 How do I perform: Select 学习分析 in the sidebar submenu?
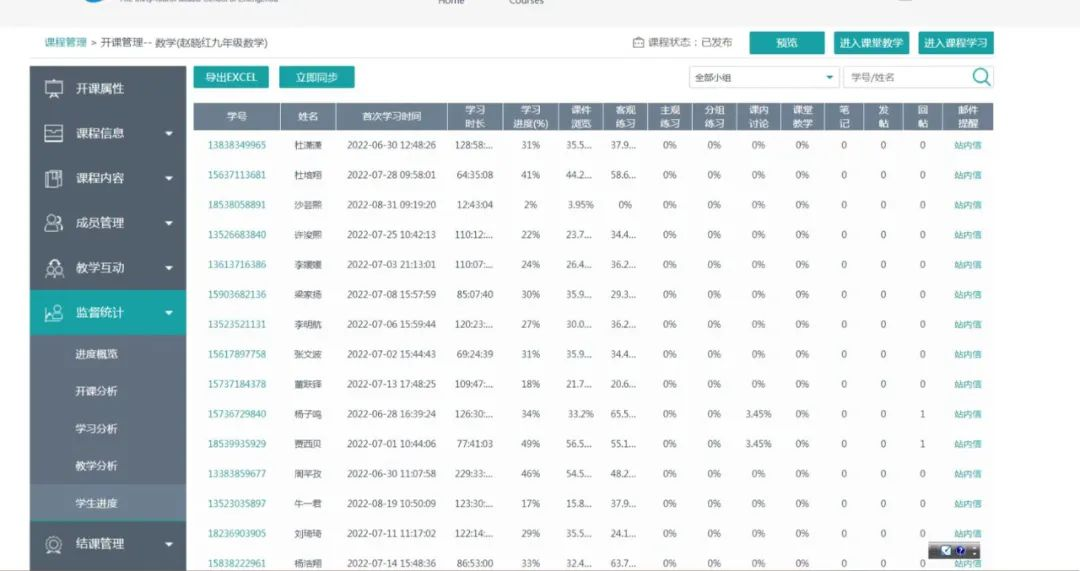[x=96, y=429]
